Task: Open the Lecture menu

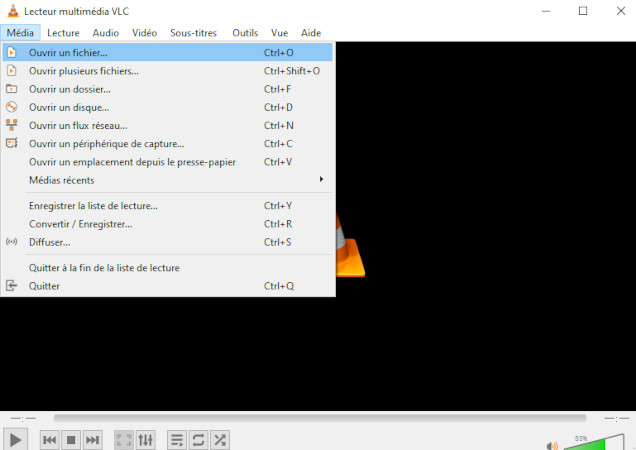Action: pyautogui.click(x=63, y=33)
